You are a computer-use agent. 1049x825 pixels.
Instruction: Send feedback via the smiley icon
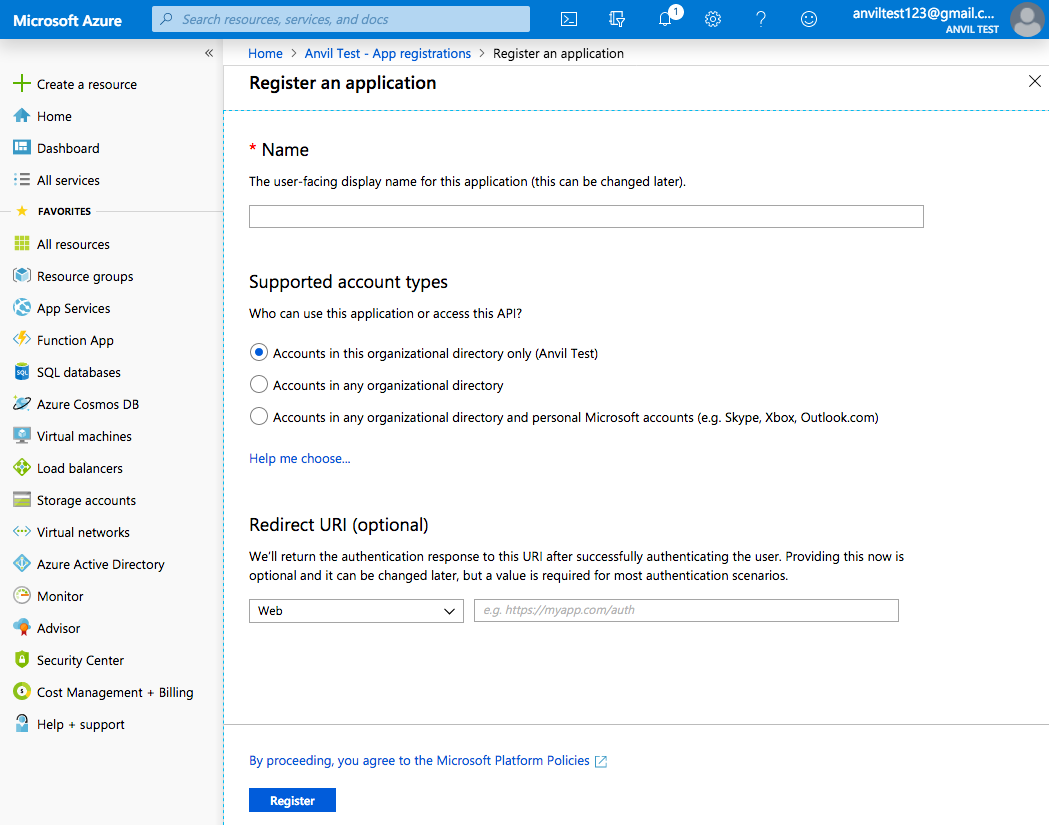809,18
